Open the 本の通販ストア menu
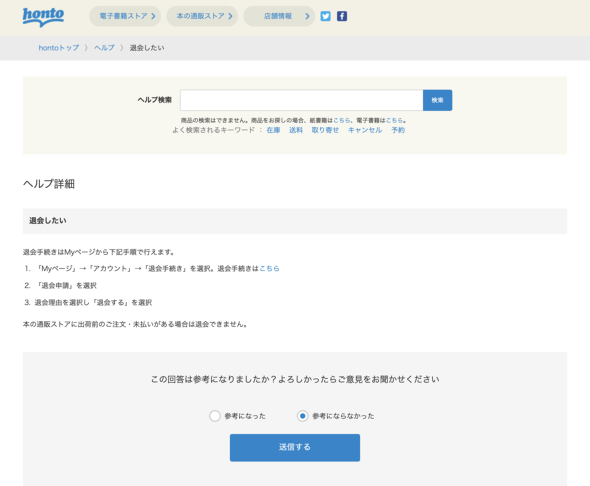Screen dimensions: 590x486 pos(202,16)
